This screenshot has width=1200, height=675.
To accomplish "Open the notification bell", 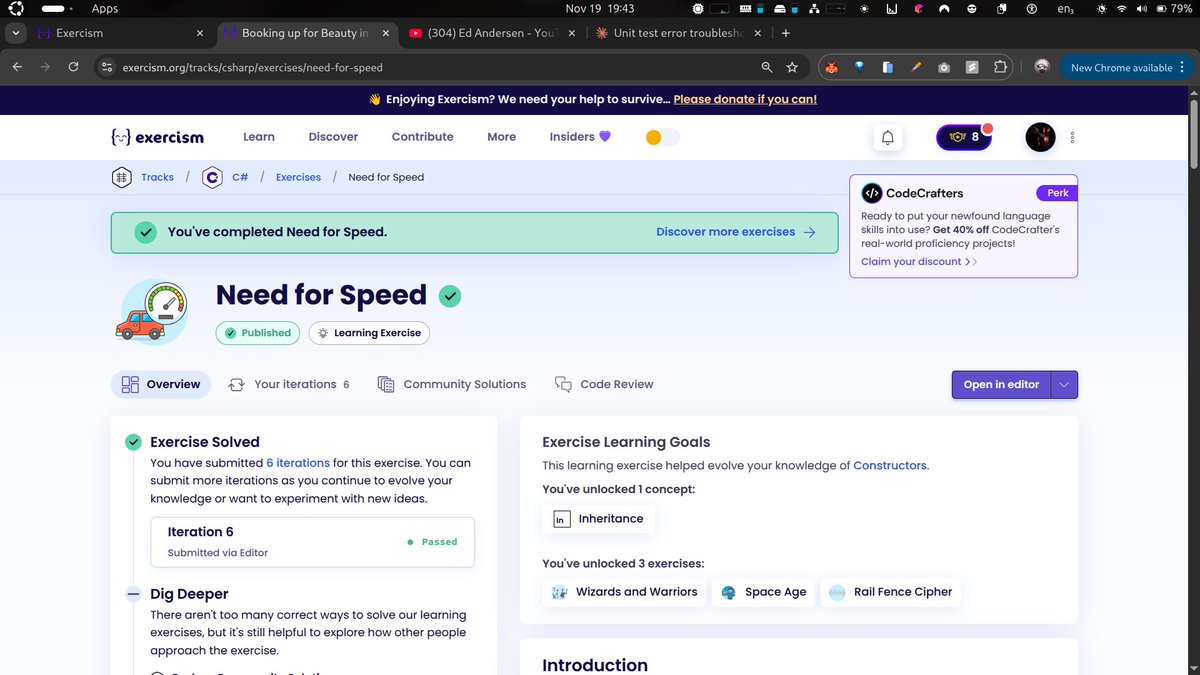I will click(887, 137).
